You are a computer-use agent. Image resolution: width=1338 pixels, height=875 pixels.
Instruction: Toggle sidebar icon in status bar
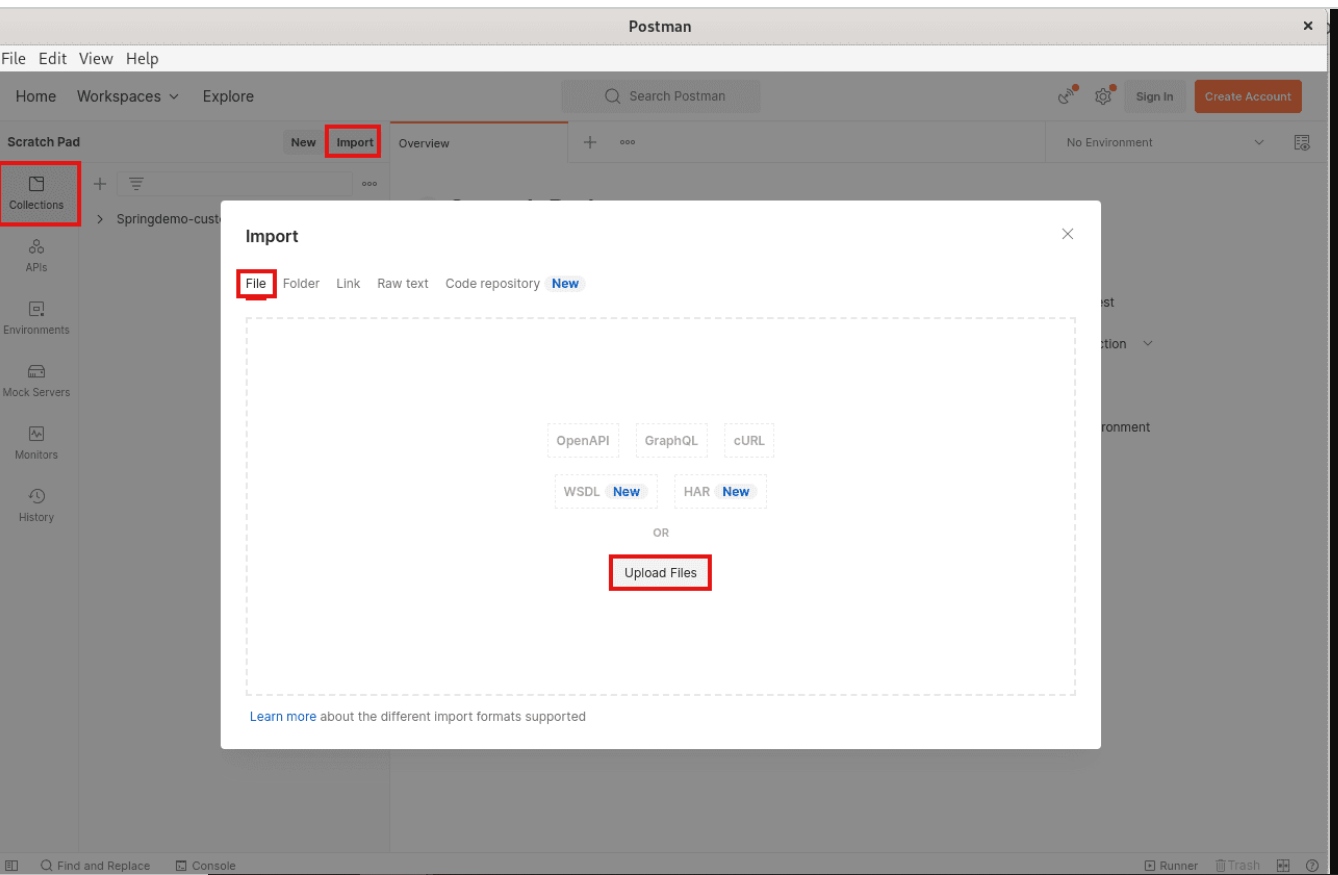coord(12,865)
